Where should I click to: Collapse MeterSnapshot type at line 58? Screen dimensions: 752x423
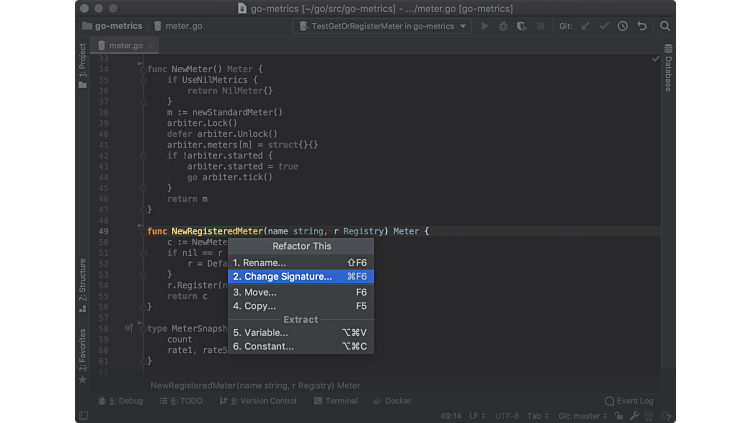tap(143, 329)
